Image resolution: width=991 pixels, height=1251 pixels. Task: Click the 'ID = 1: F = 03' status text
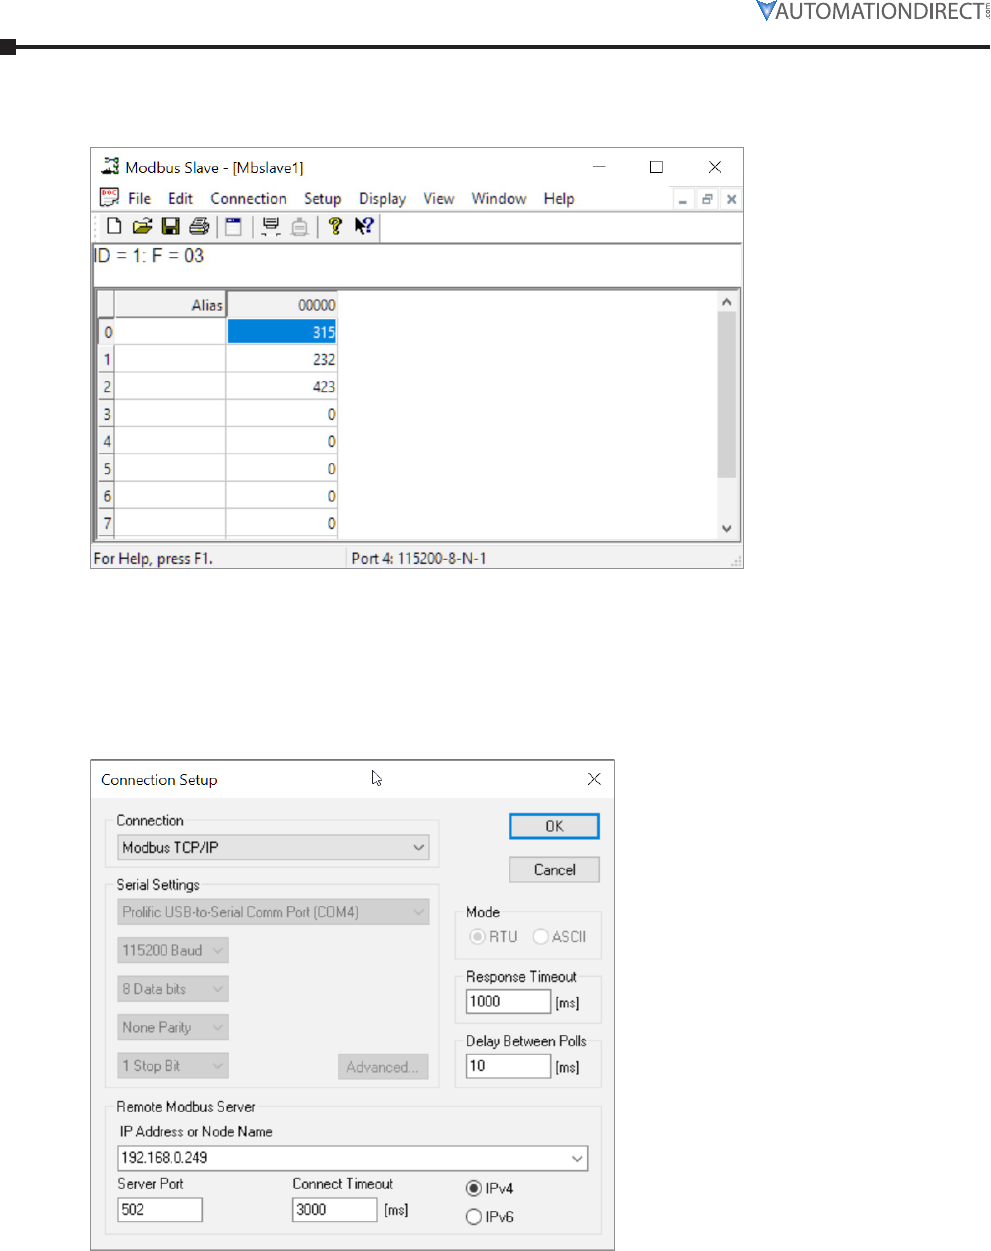point(149,256)
